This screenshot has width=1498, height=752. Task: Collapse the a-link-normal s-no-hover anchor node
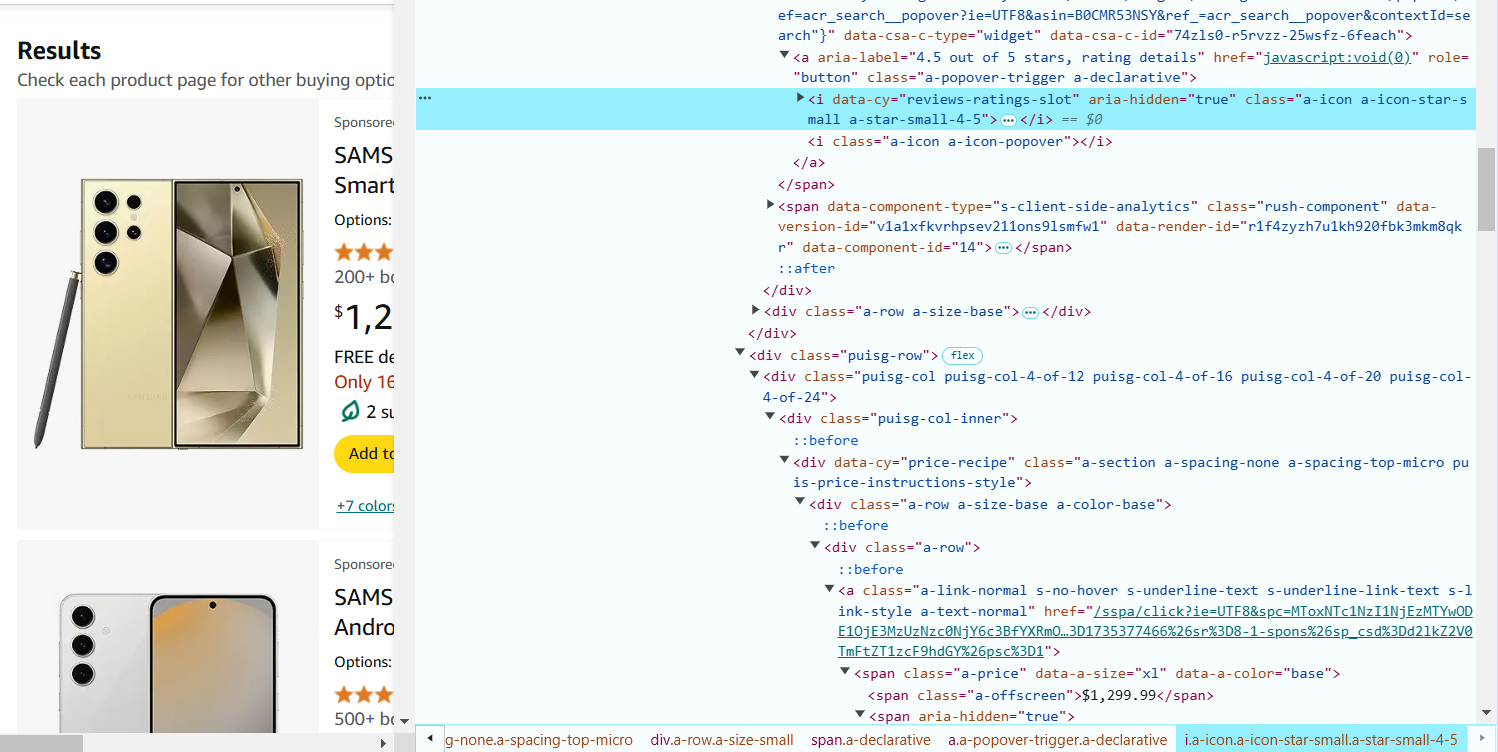click(x=829, y=589)
